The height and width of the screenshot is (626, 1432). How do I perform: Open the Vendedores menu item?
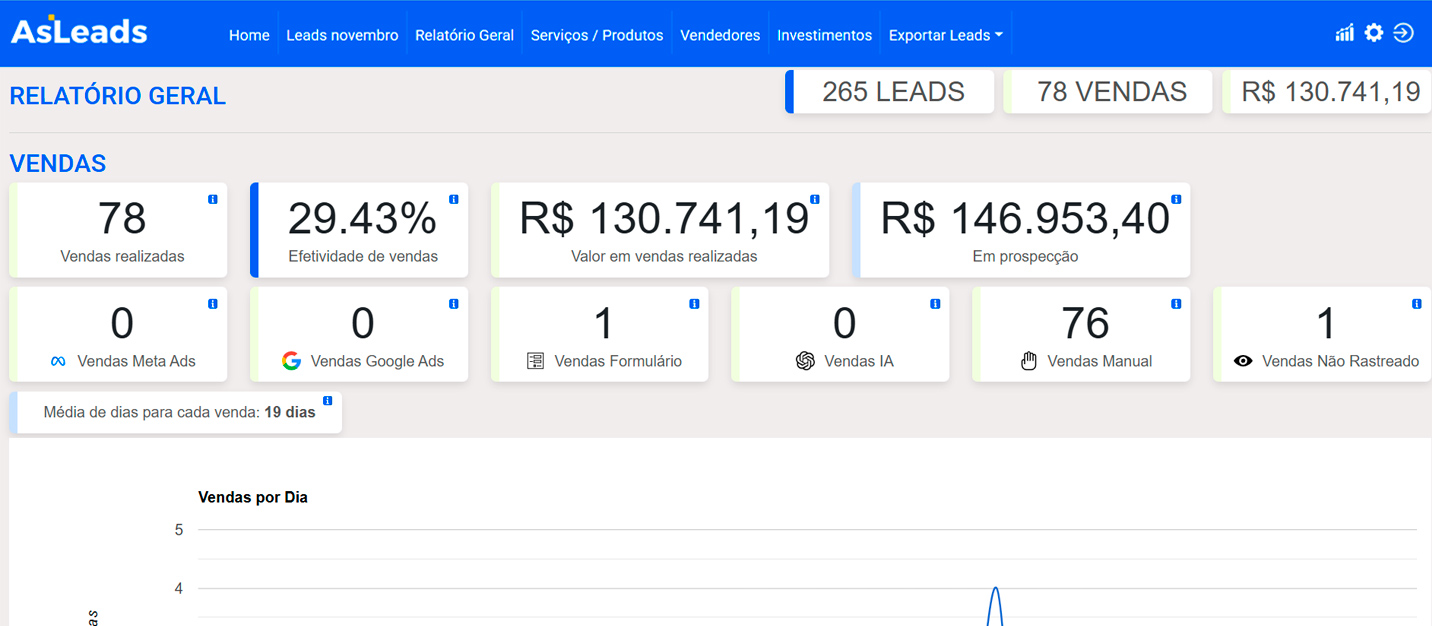click(x=720, y=35)
